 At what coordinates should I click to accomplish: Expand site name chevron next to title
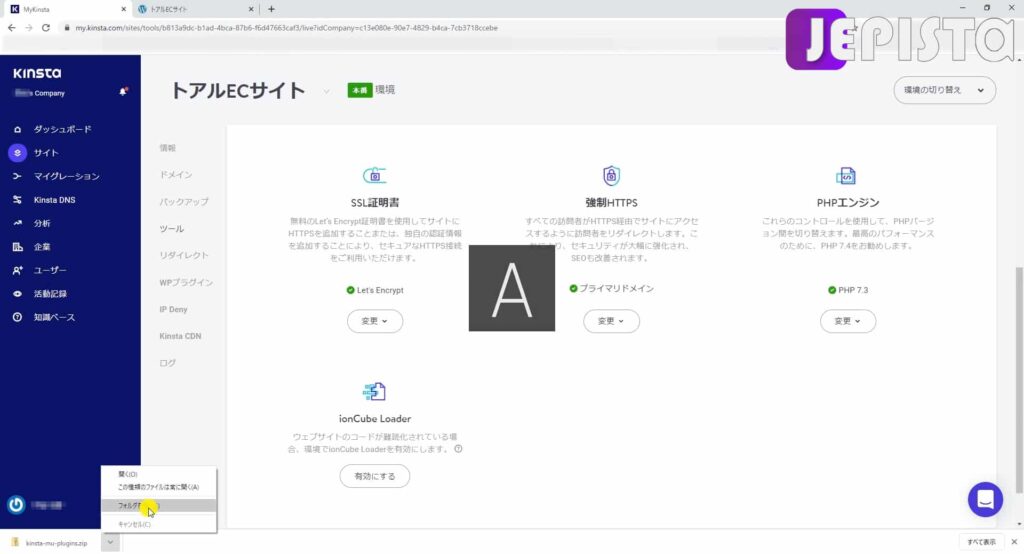(326, 91)
